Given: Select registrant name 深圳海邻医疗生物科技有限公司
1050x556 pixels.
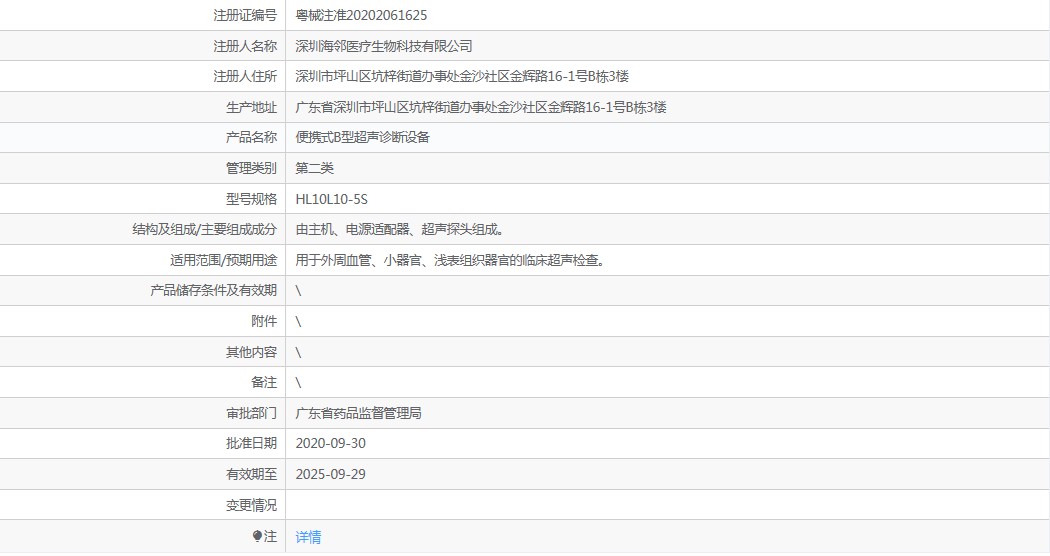Looking at the screenshot, I should [384, 46].
